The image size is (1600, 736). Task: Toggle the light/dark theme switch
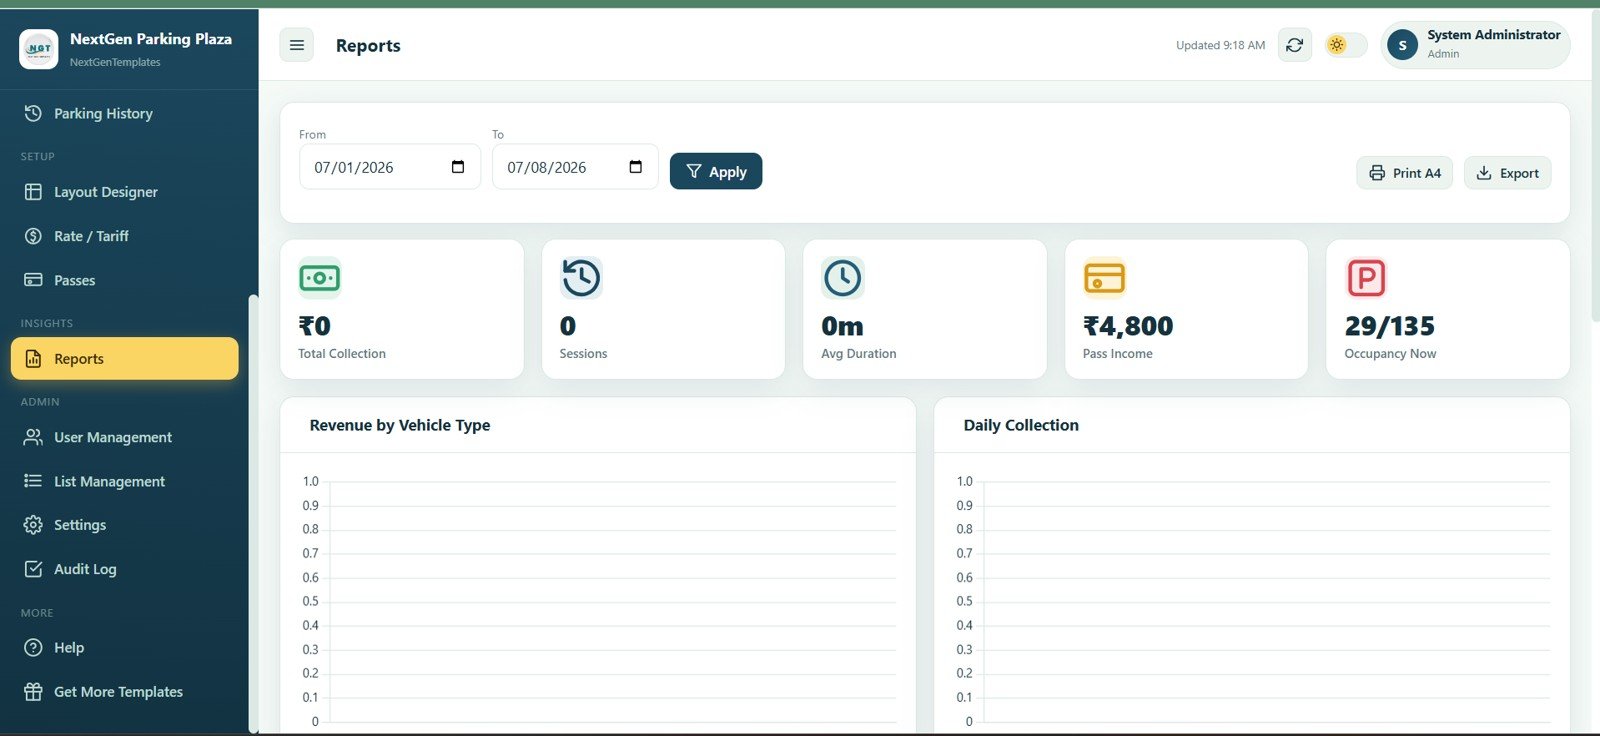click(1346, 45)
